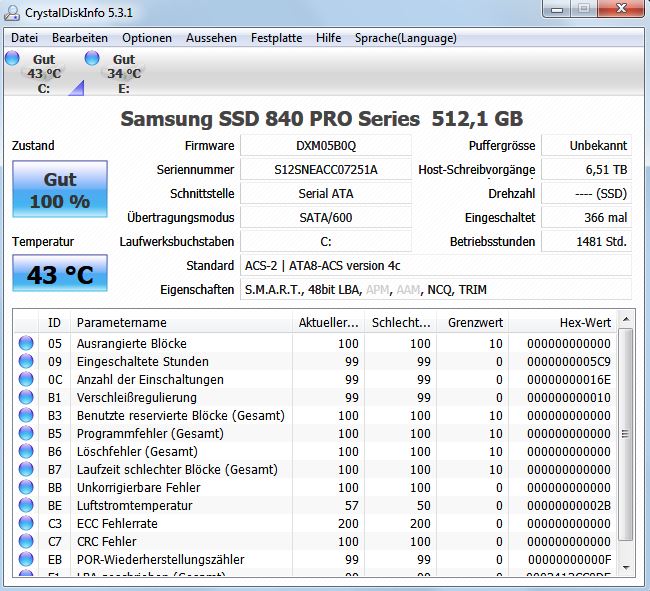
Task: Click status orb for Laufzeit schlechter Blöcke
Action: tap(26, 469)
